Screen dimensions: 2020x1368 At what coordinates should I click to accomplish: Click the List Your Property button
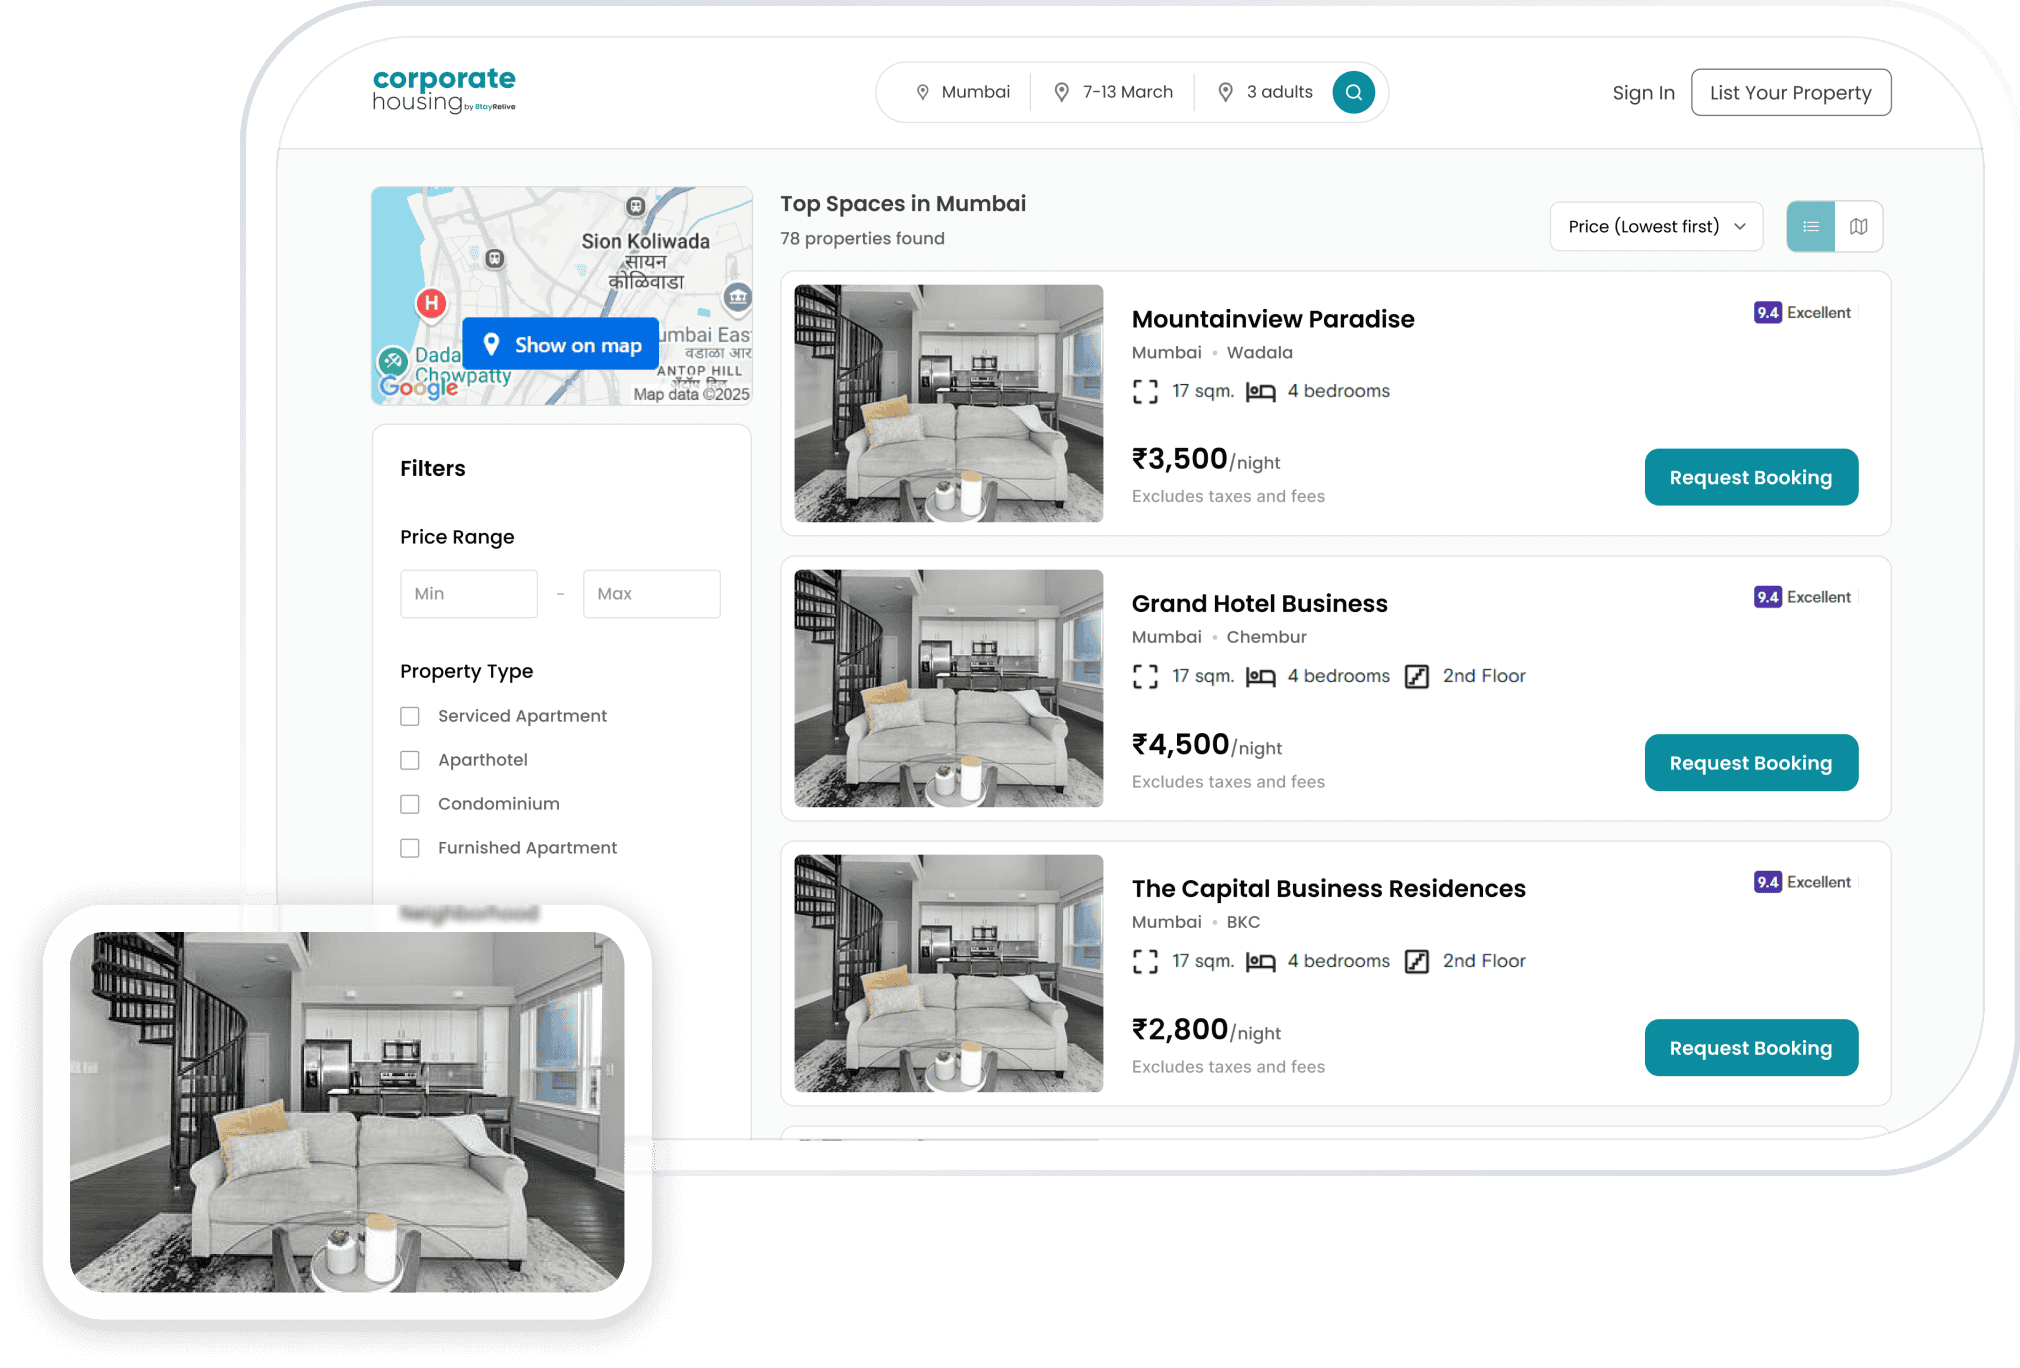[x=1790, y=93]
